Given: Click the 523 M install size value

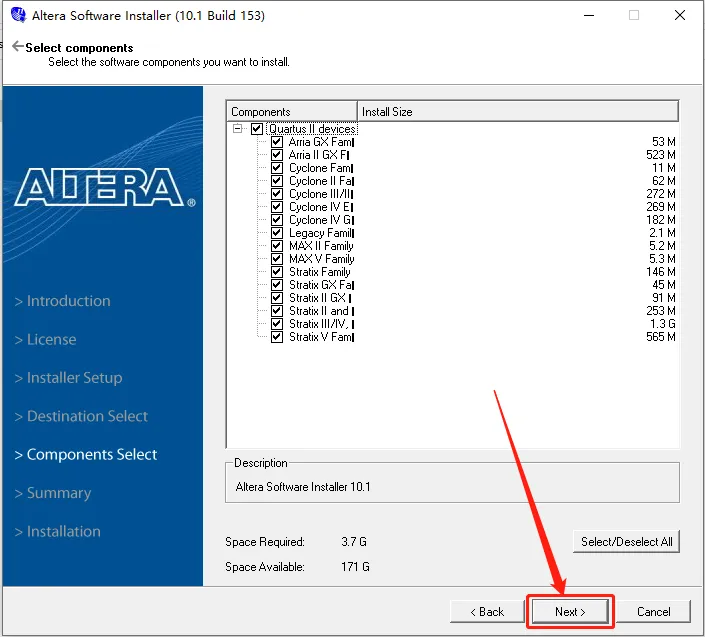Looking at the screenshot, I should click(660, 155).
